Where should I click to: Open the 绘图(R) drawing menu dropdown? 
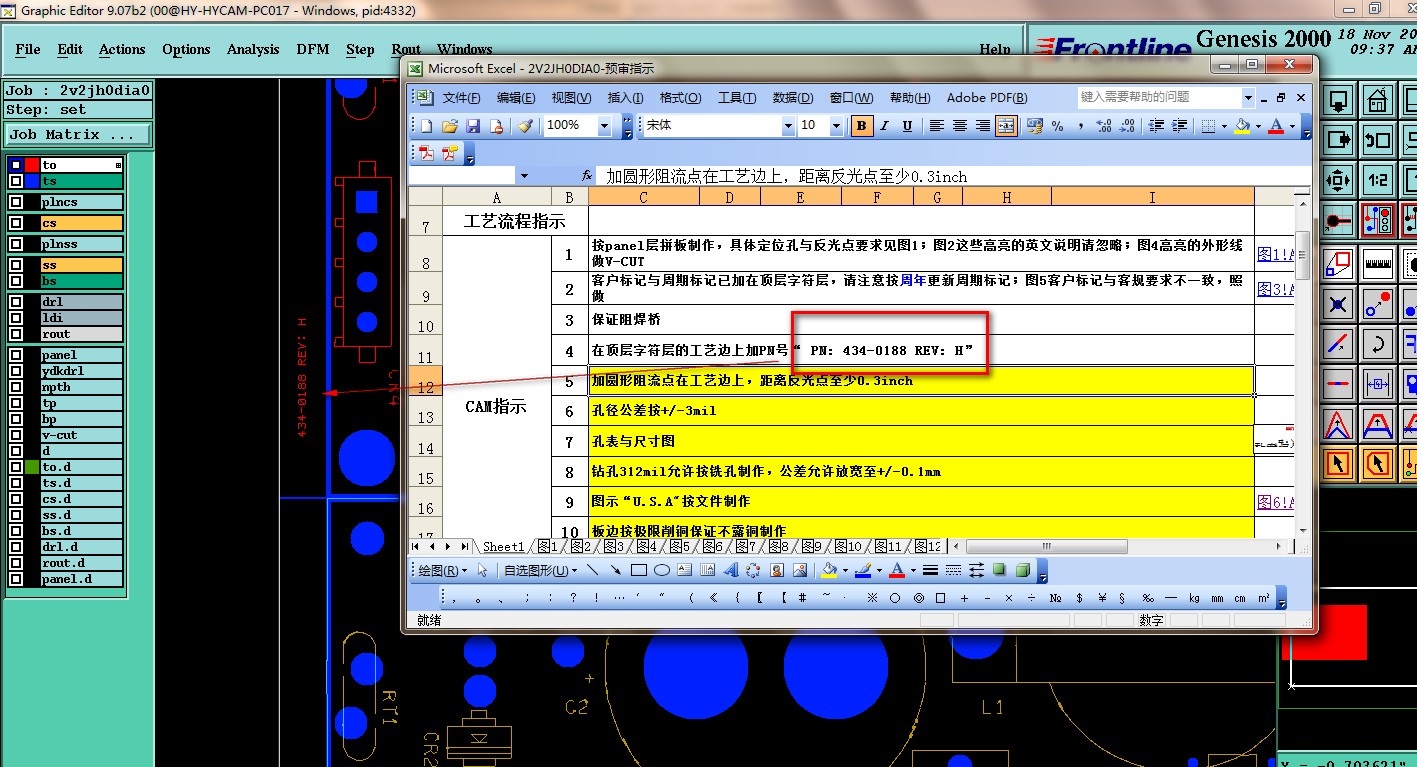coord(442,571)
